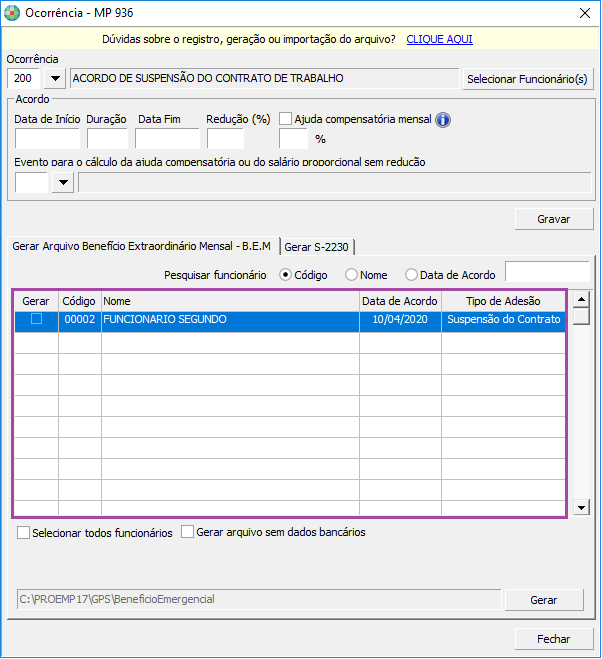Switch to the Gerar S-2230 tab
Screen dimensions: 602x659
coord(317,247)
